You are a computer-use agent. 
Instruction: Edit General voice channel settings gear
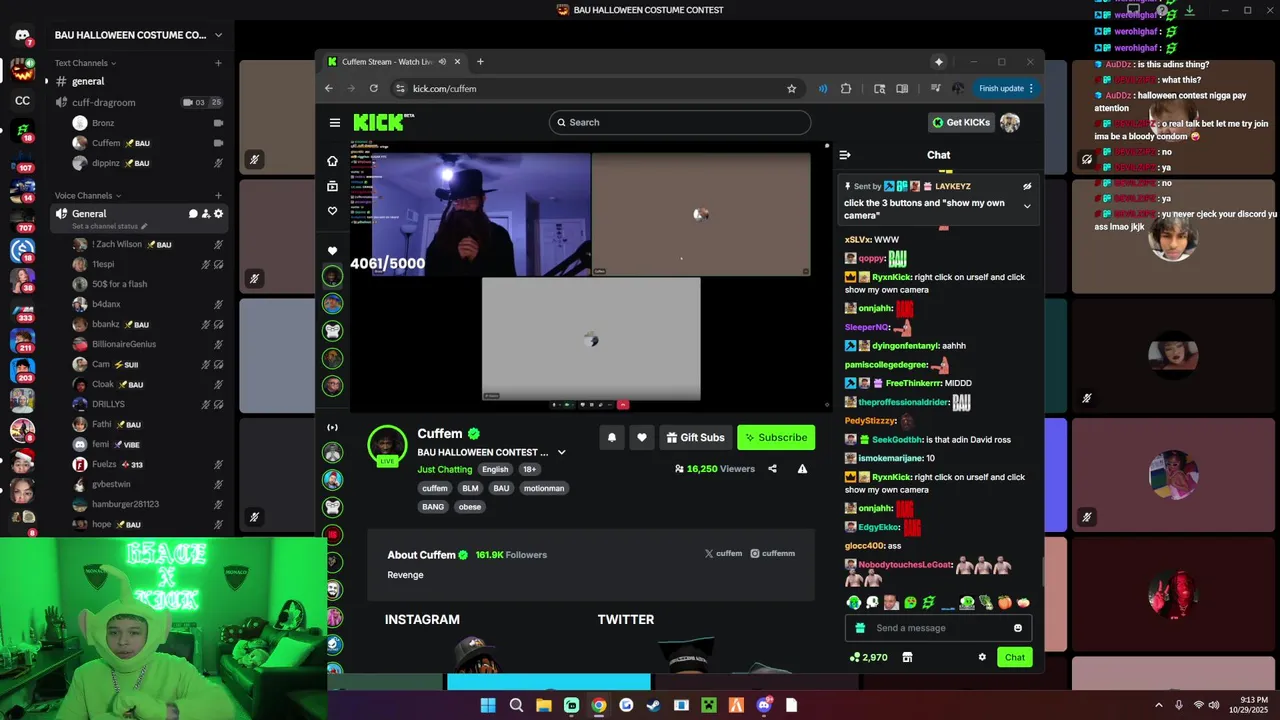point(219,213)
